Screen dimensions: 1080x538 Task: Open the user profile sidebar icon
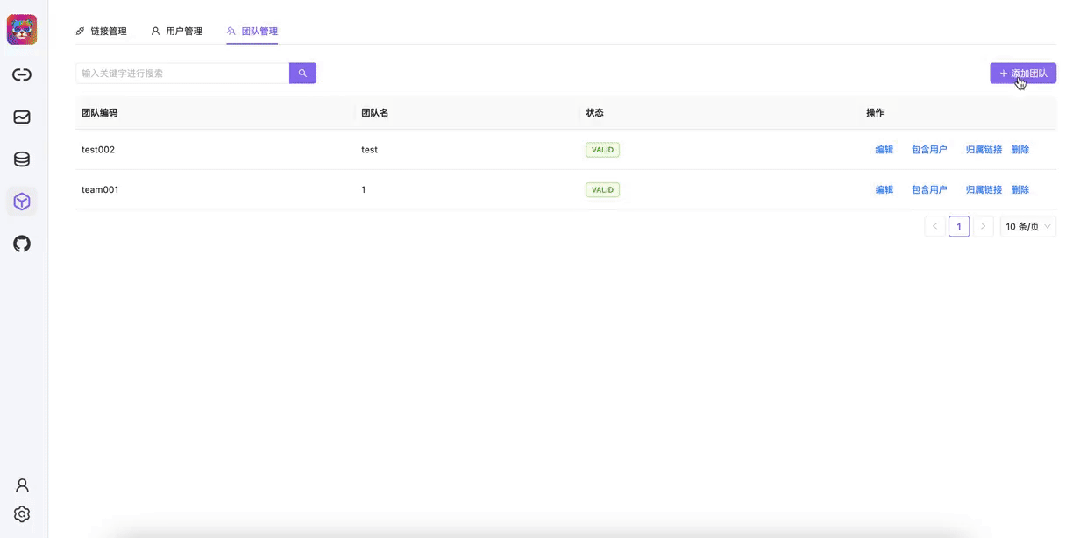click(x=22, y=485)
